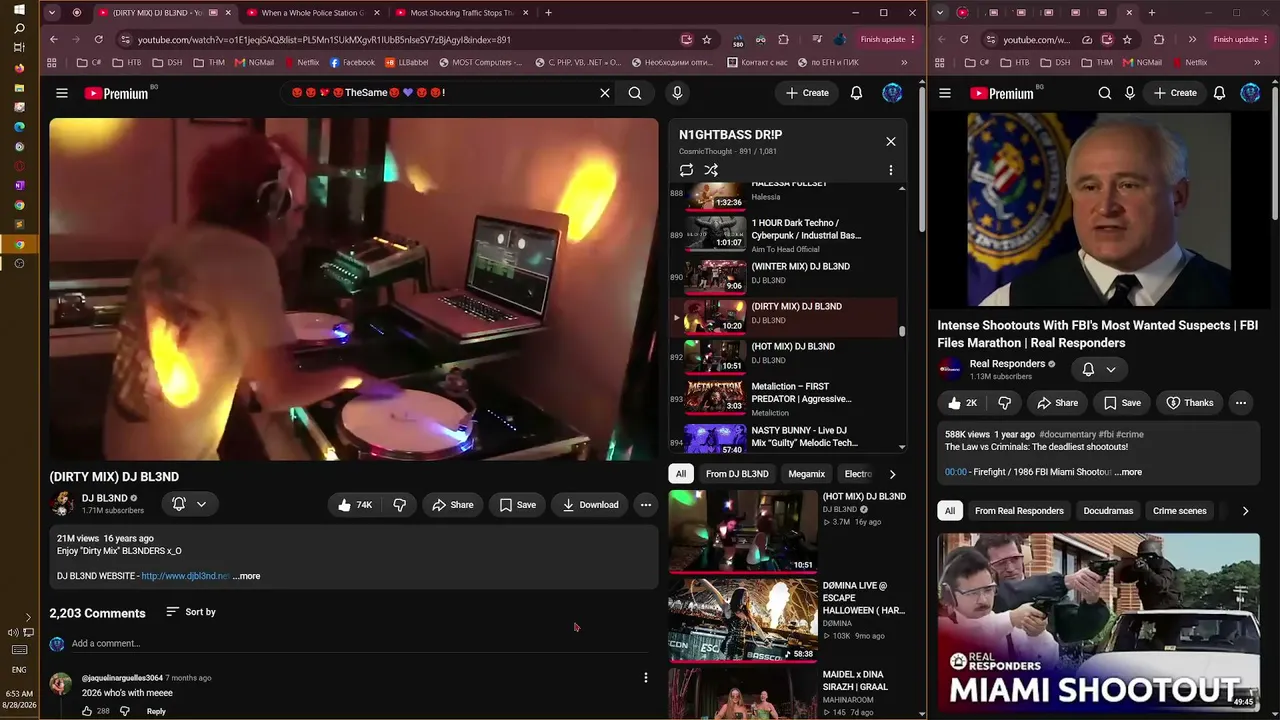Viewport: 1280px width, 720px height.
Task: Open Windows search from the taskbar
Action: pos(19,28)
